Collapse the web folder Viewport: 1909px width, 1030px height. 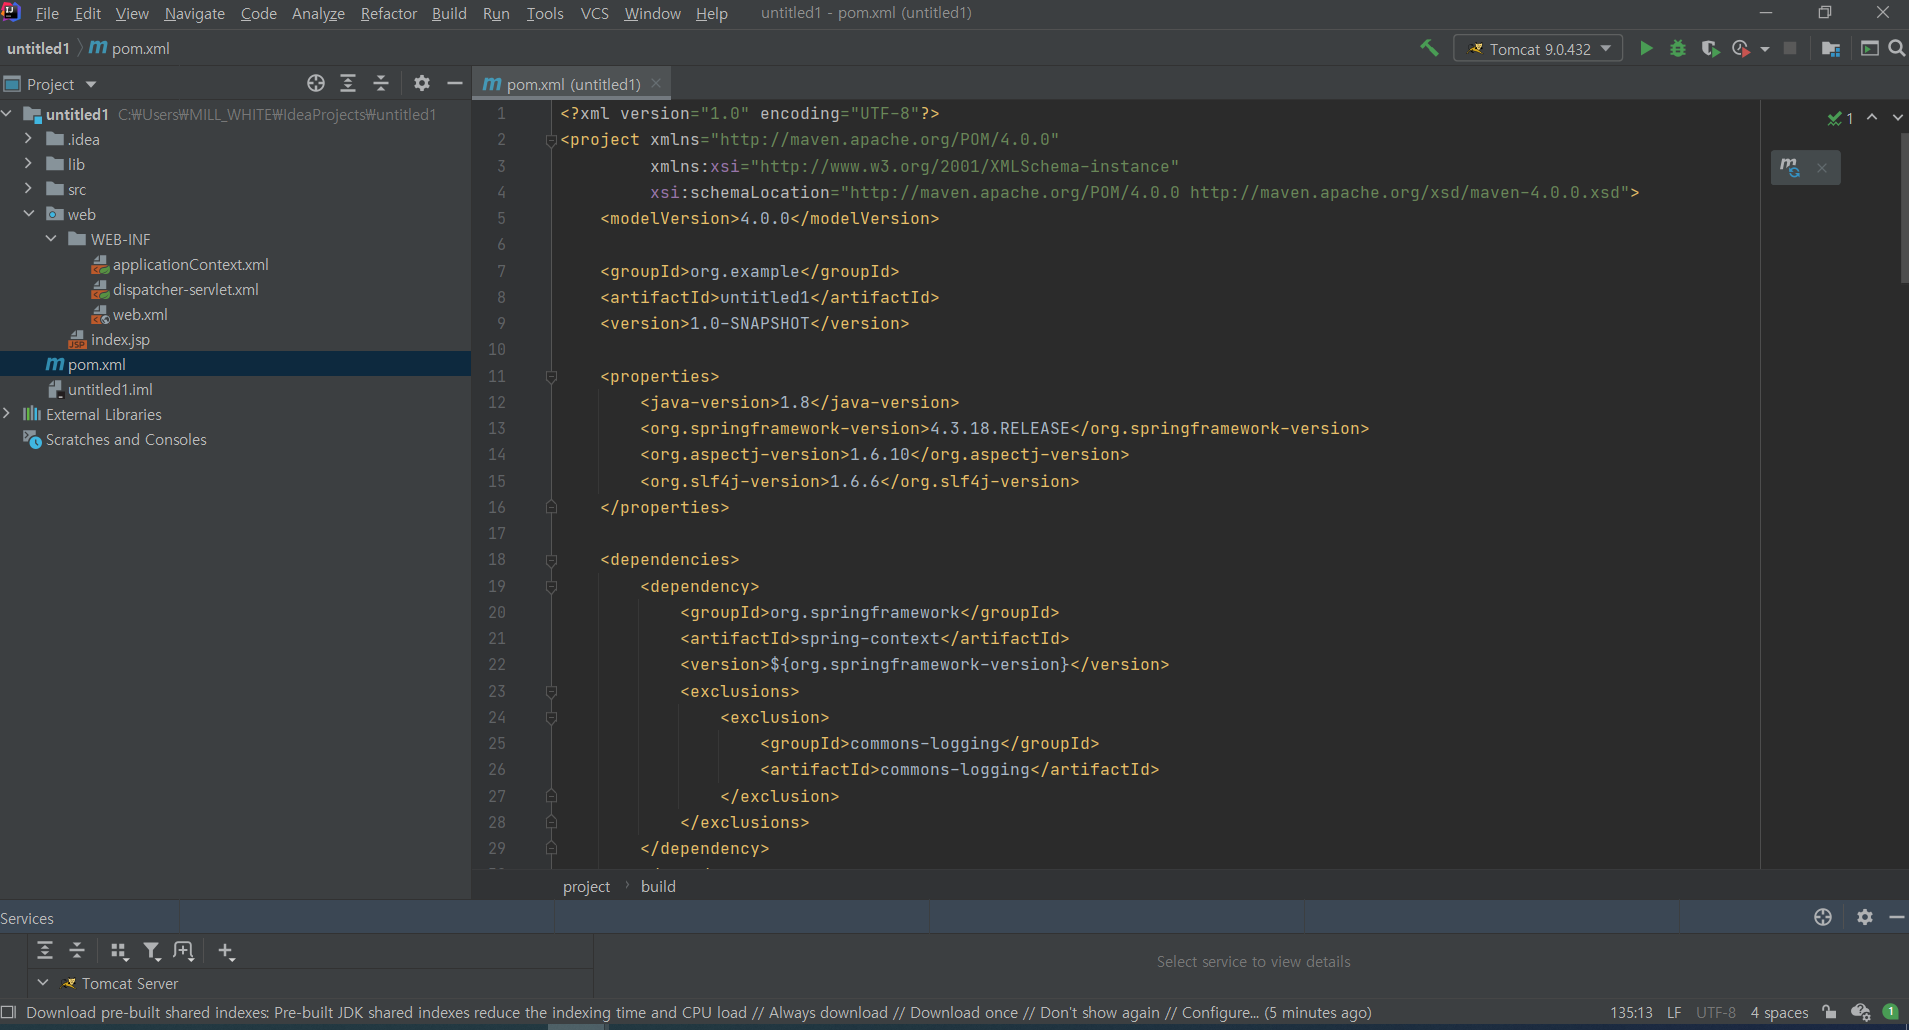[29, 214]
